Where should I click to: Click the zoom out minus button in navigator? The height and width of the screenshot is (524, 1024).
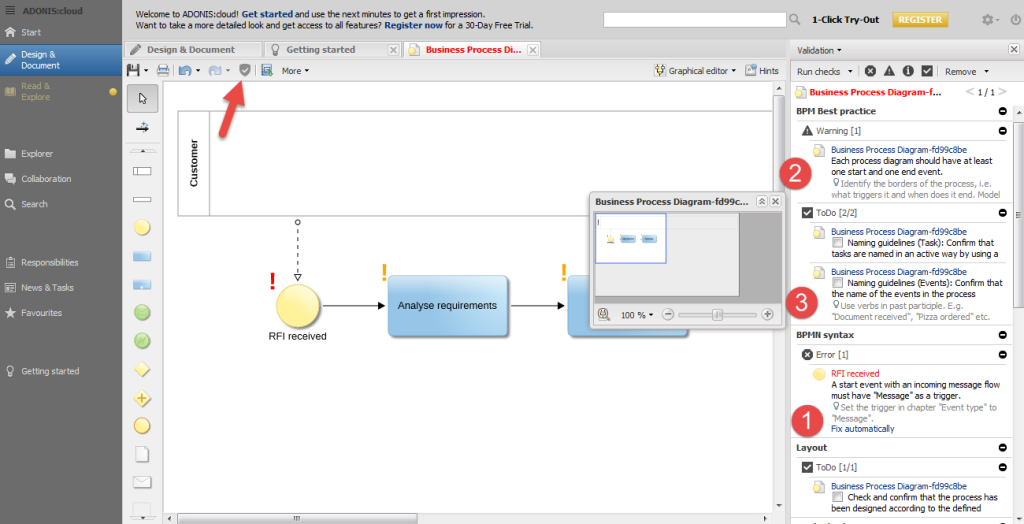tap(667, 315)
